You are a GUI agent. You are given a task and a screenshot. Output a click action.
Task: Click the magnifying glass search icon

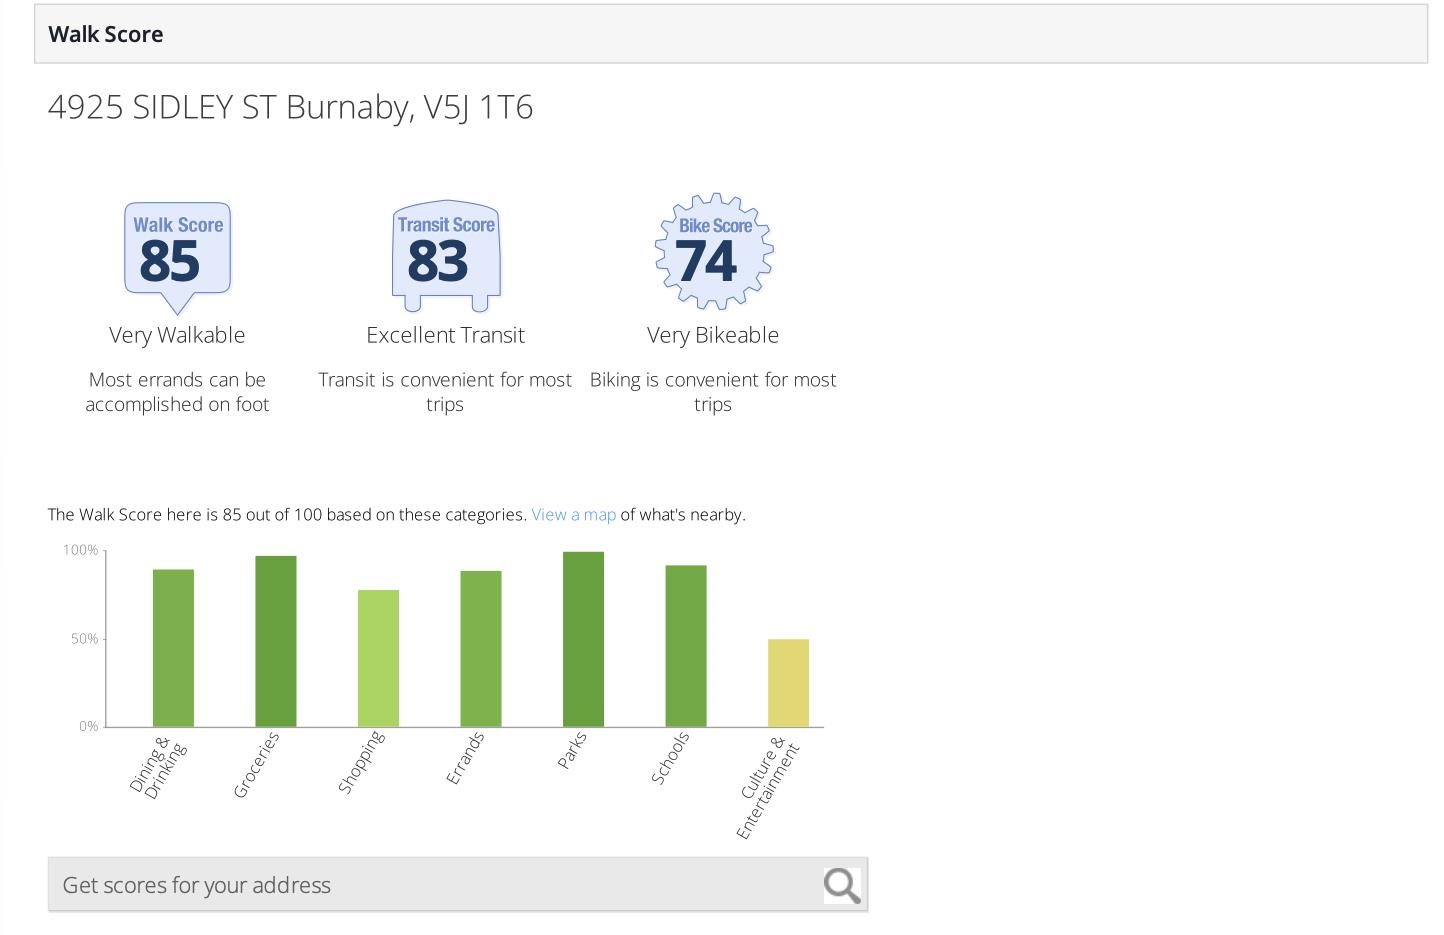pos(842,885)
